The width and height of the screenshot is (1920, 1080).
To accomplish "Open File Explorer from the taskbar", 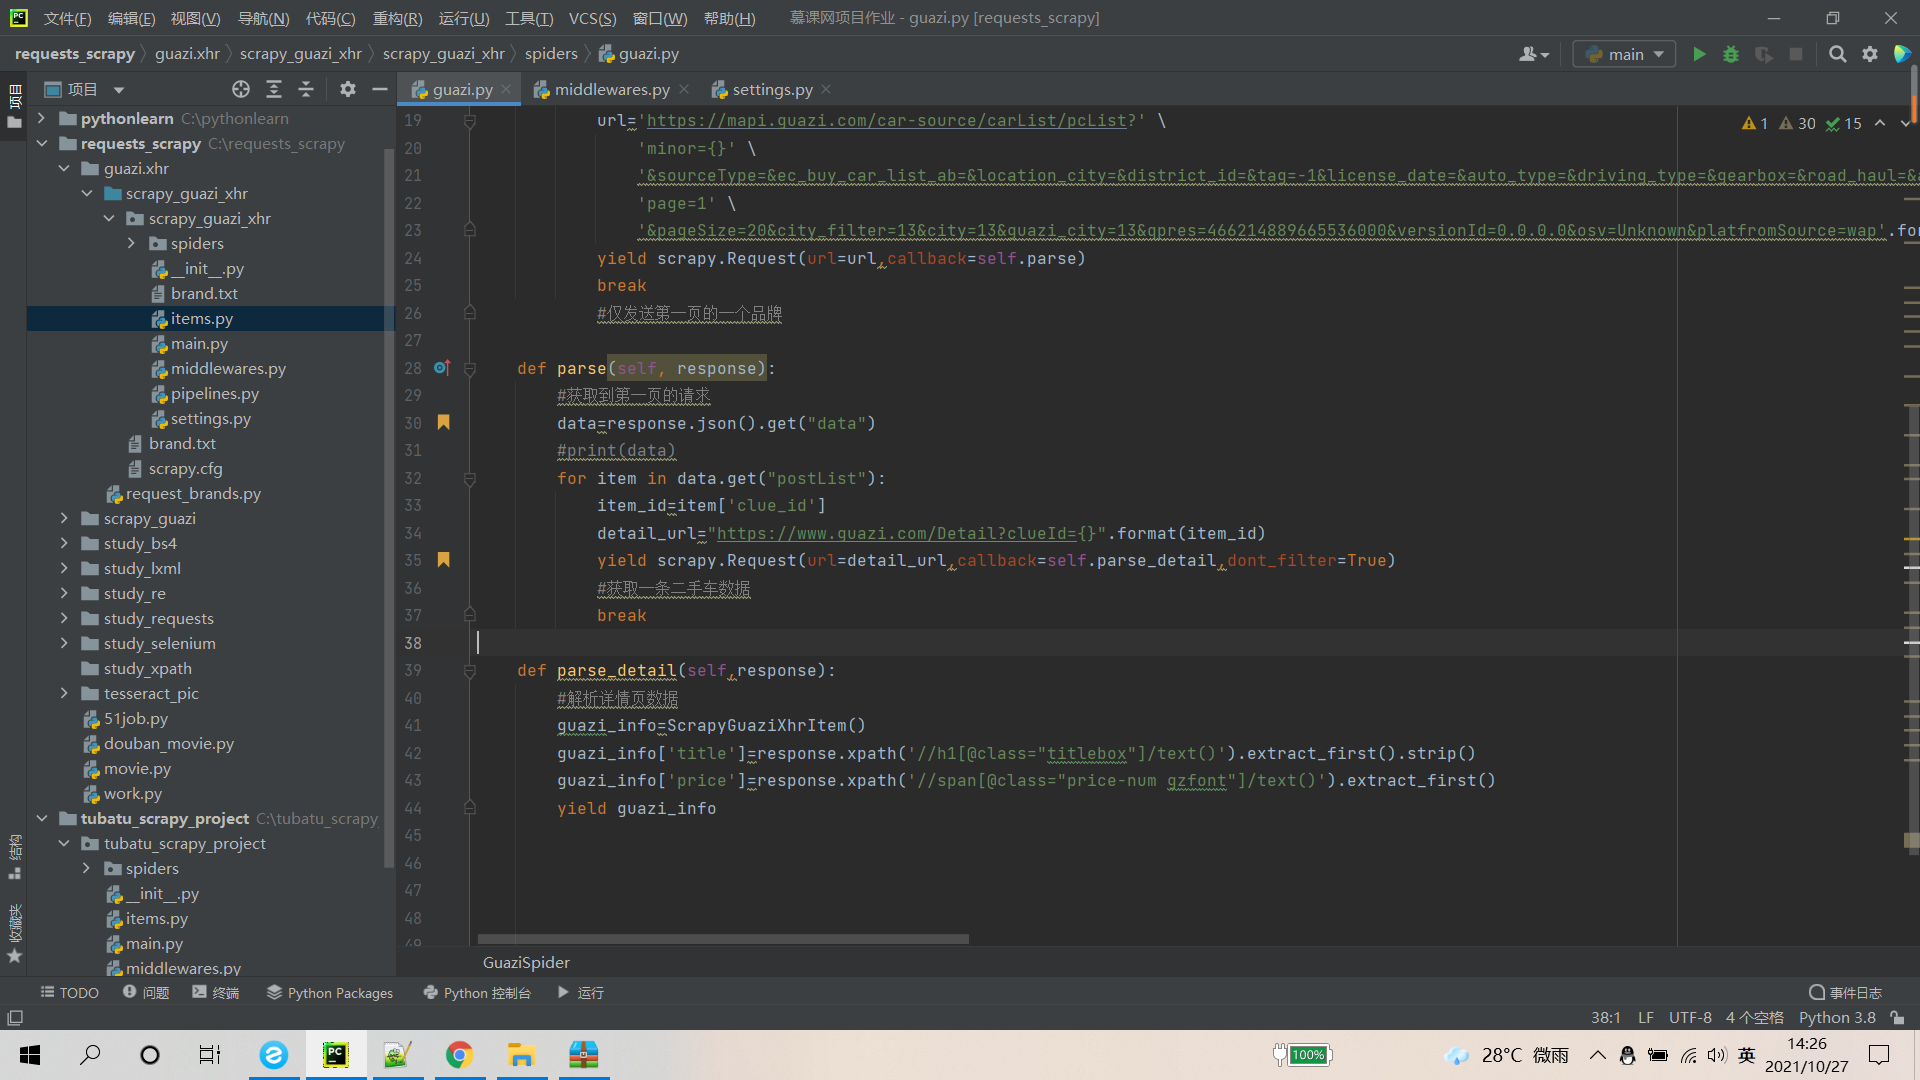I will [521, 1055].
